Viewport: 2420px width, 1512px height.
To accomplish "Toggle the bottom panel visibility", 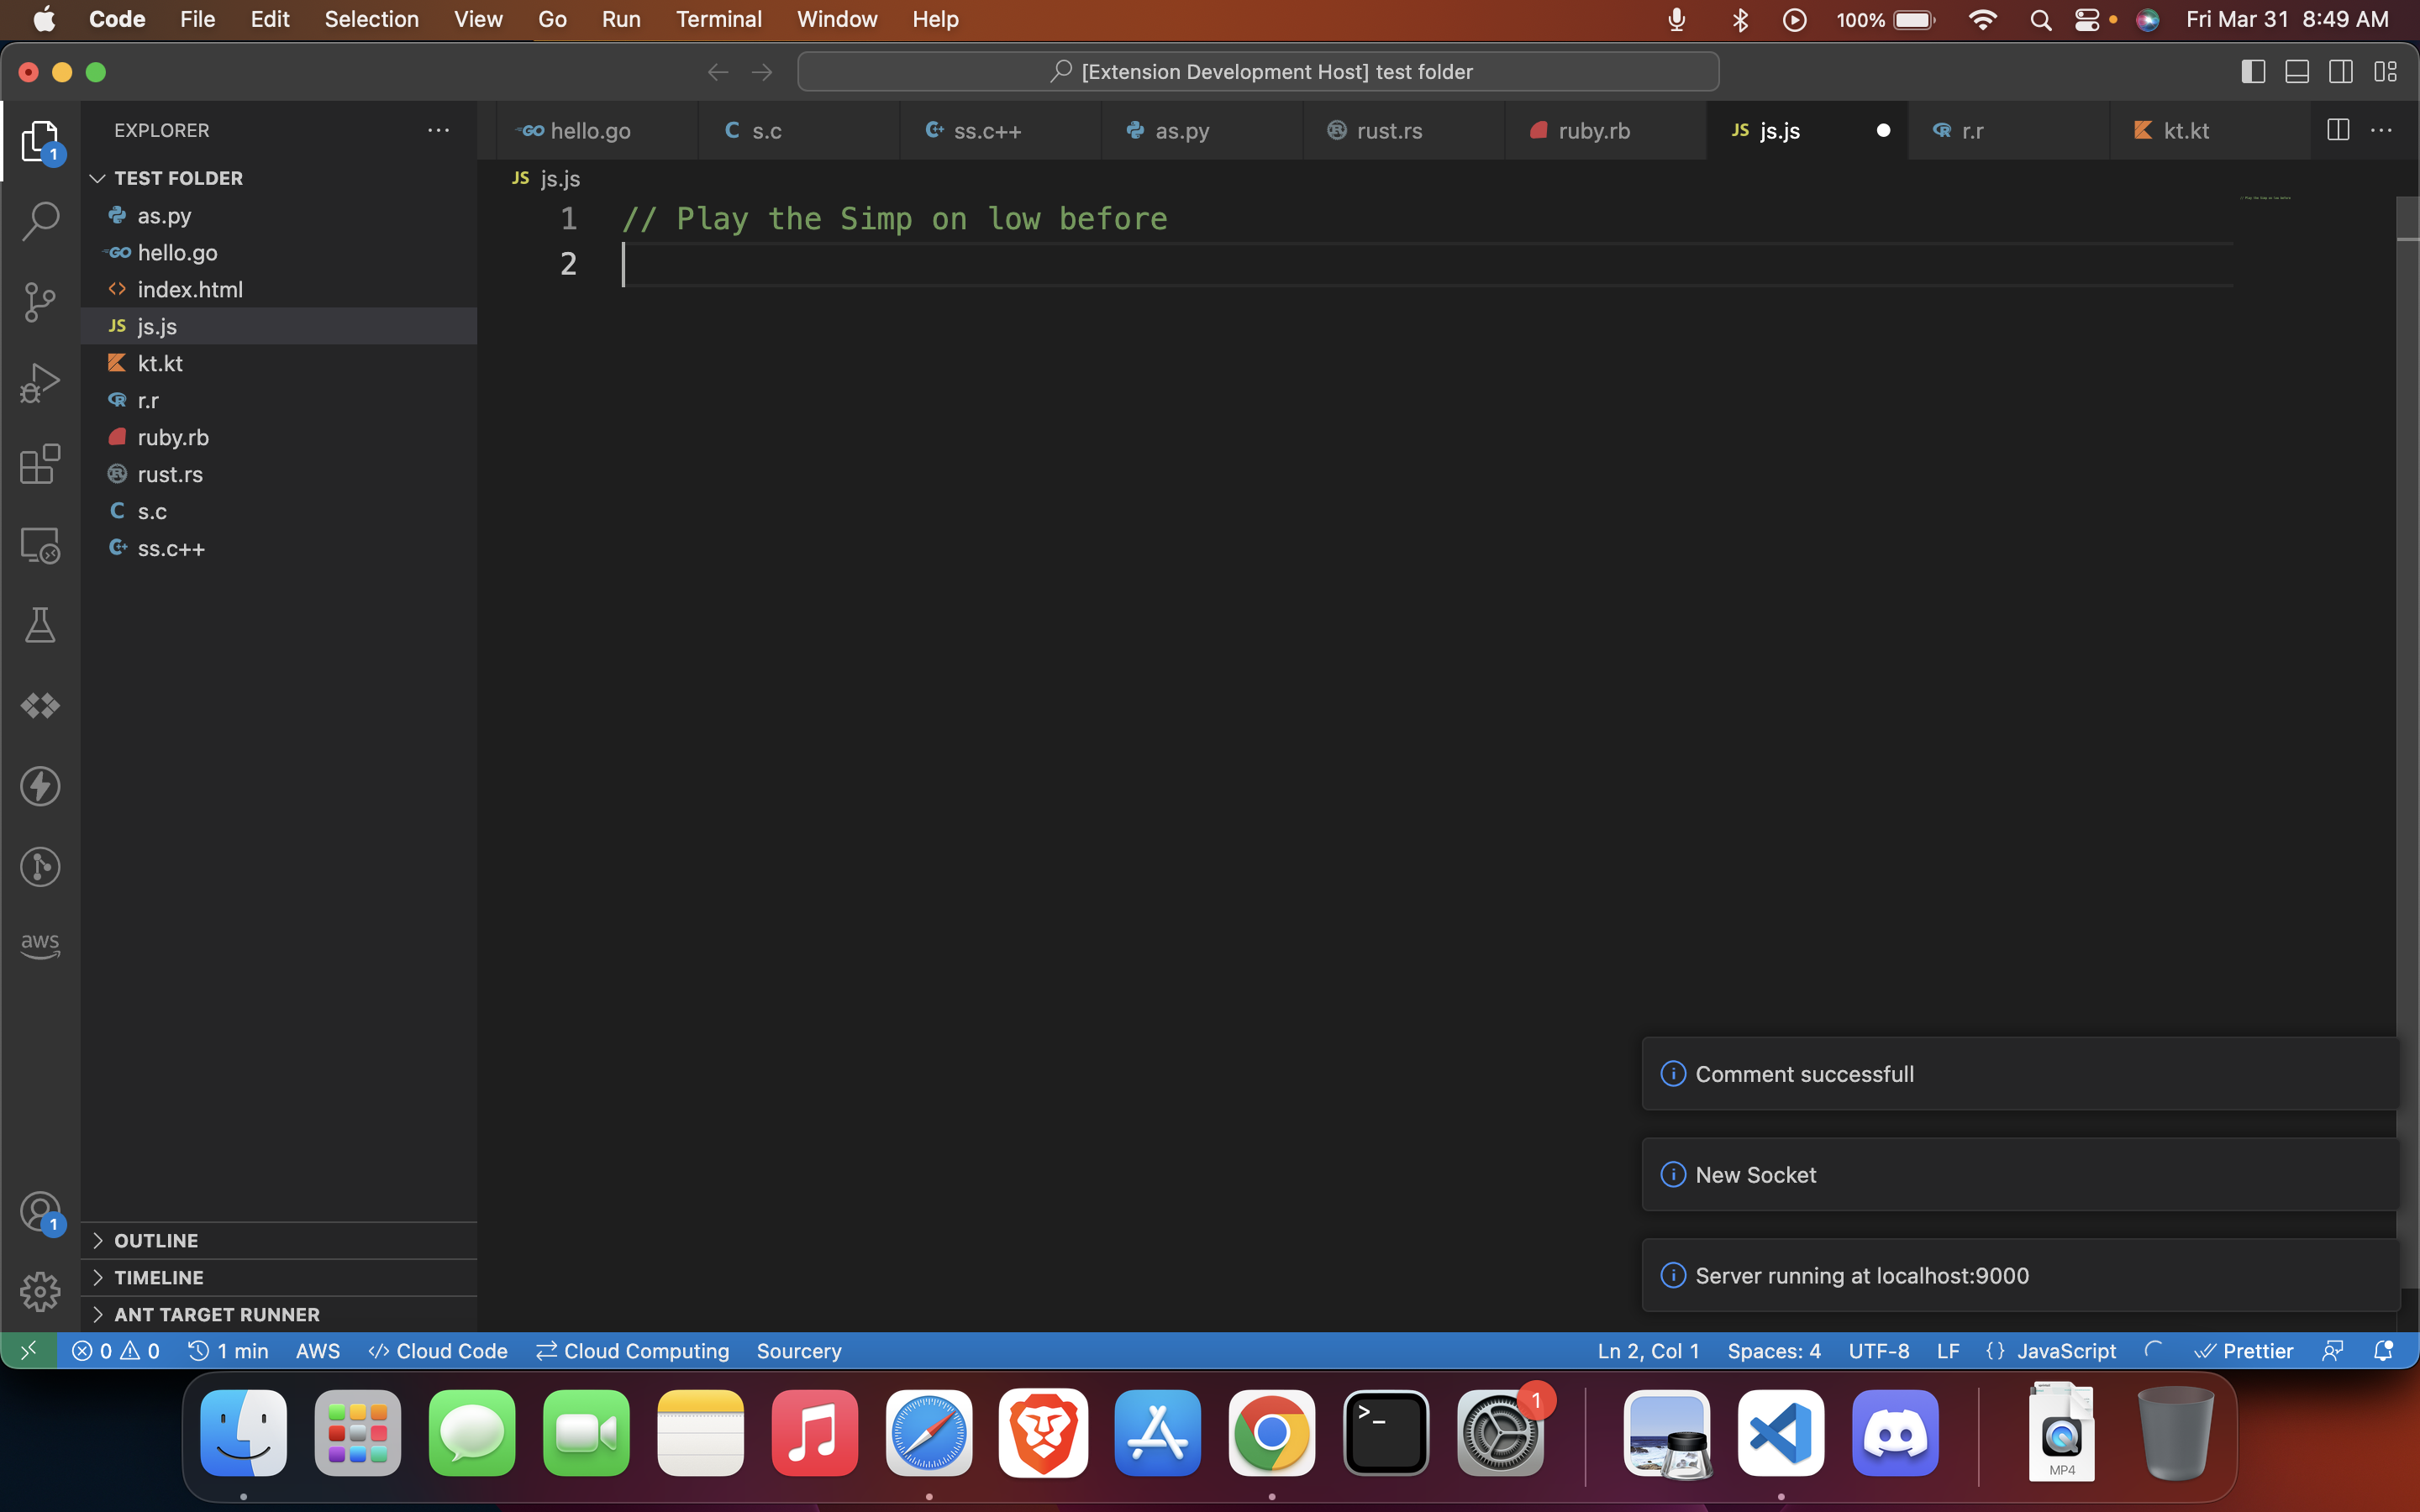I will pyautogui.click(x=2297, y=72).
